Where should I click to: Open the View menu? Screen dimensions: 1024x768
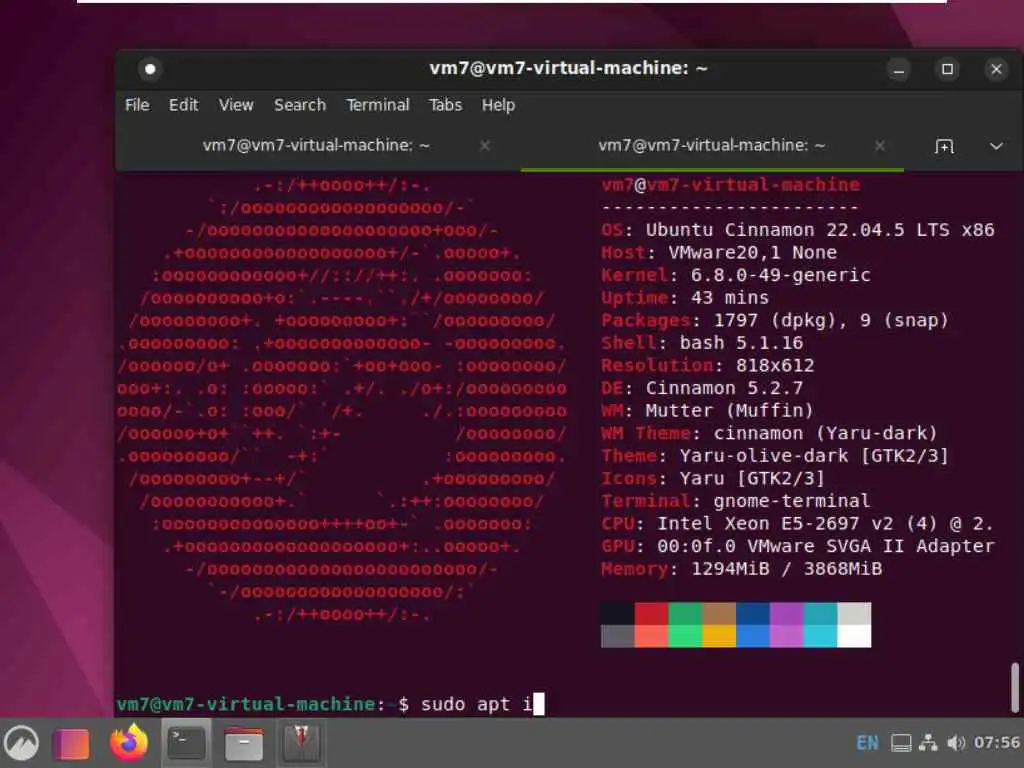coord(236,105)
